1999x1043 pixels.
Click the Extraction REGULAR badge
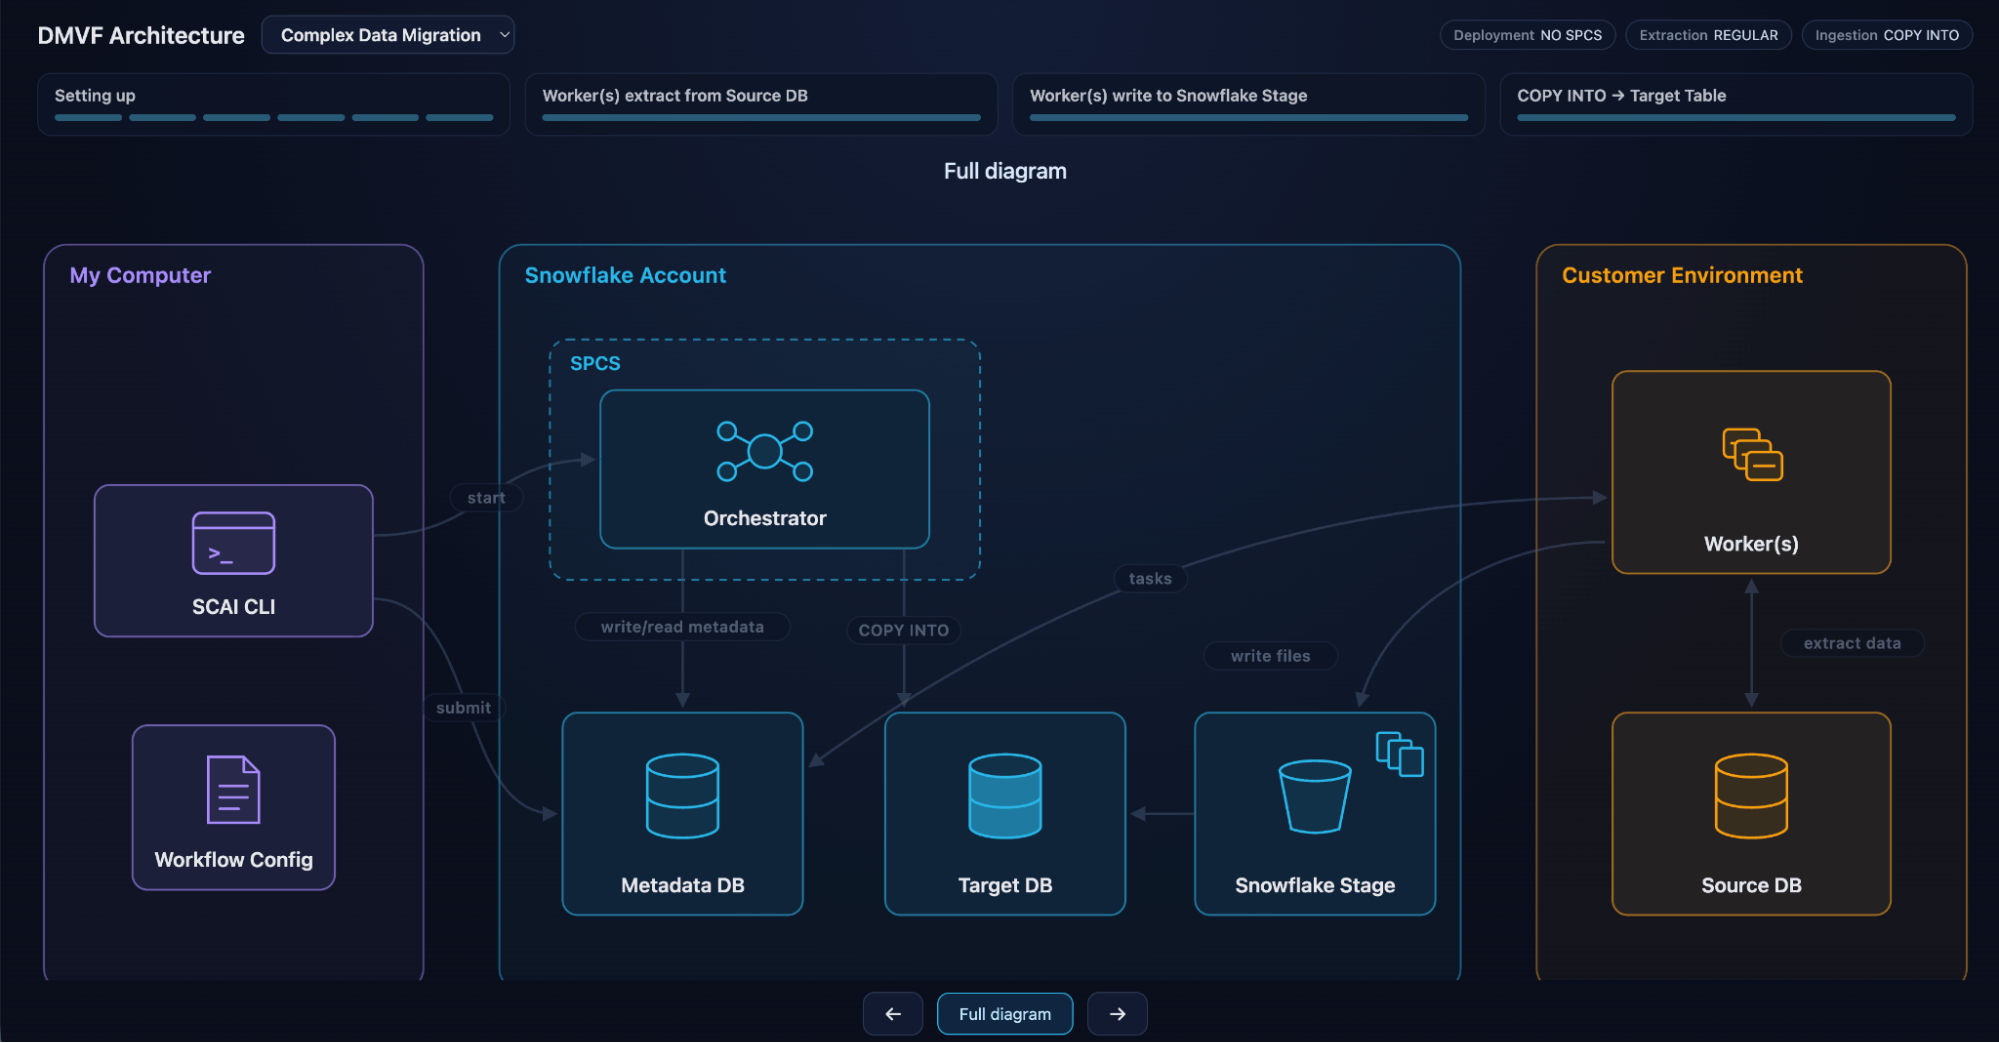1709,35
